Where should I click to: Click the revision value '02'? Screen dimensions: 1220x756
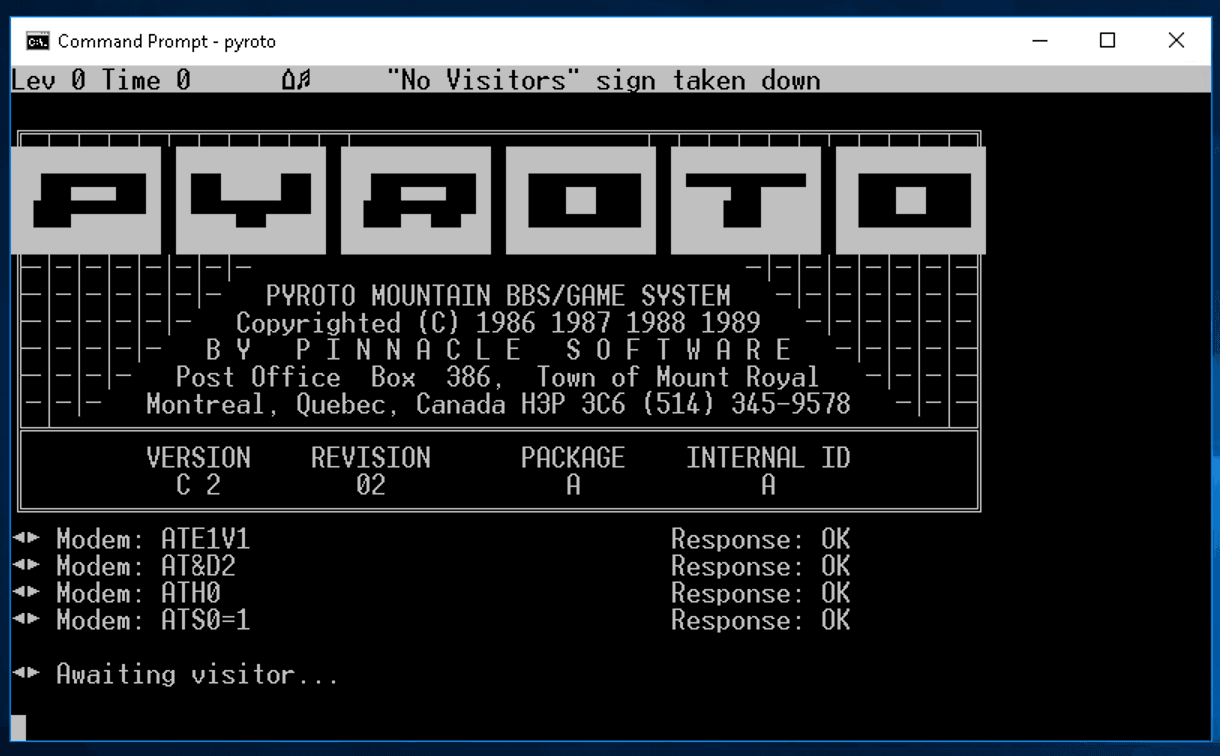pos(370,485)
